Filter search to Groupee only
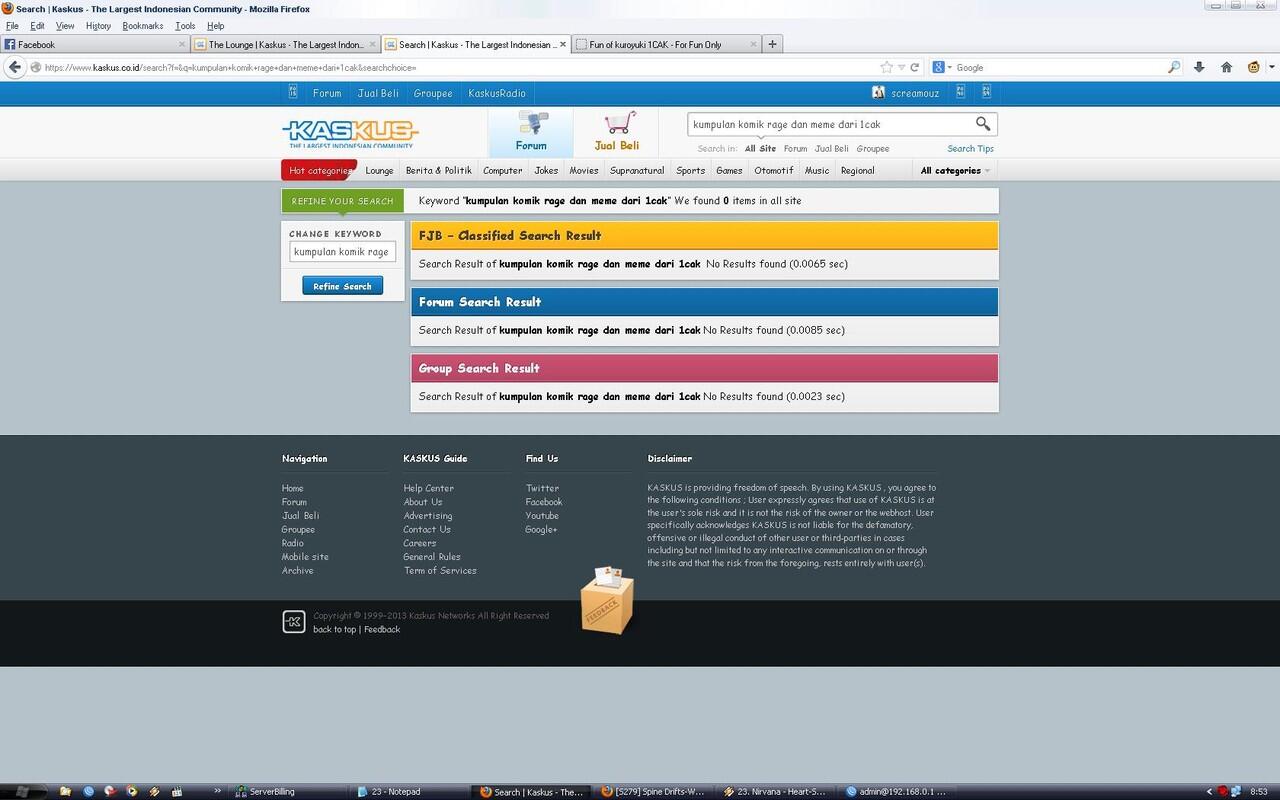 [872, 148]
